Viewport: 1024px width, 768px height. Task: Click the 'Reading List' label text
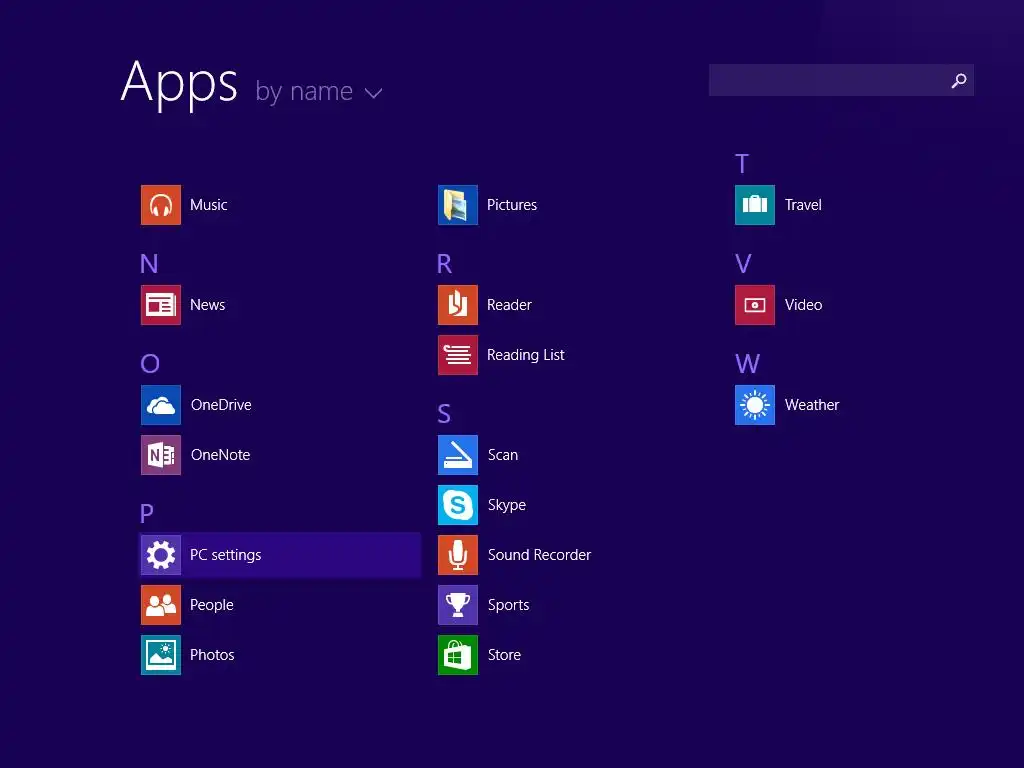tap(526, 355)
